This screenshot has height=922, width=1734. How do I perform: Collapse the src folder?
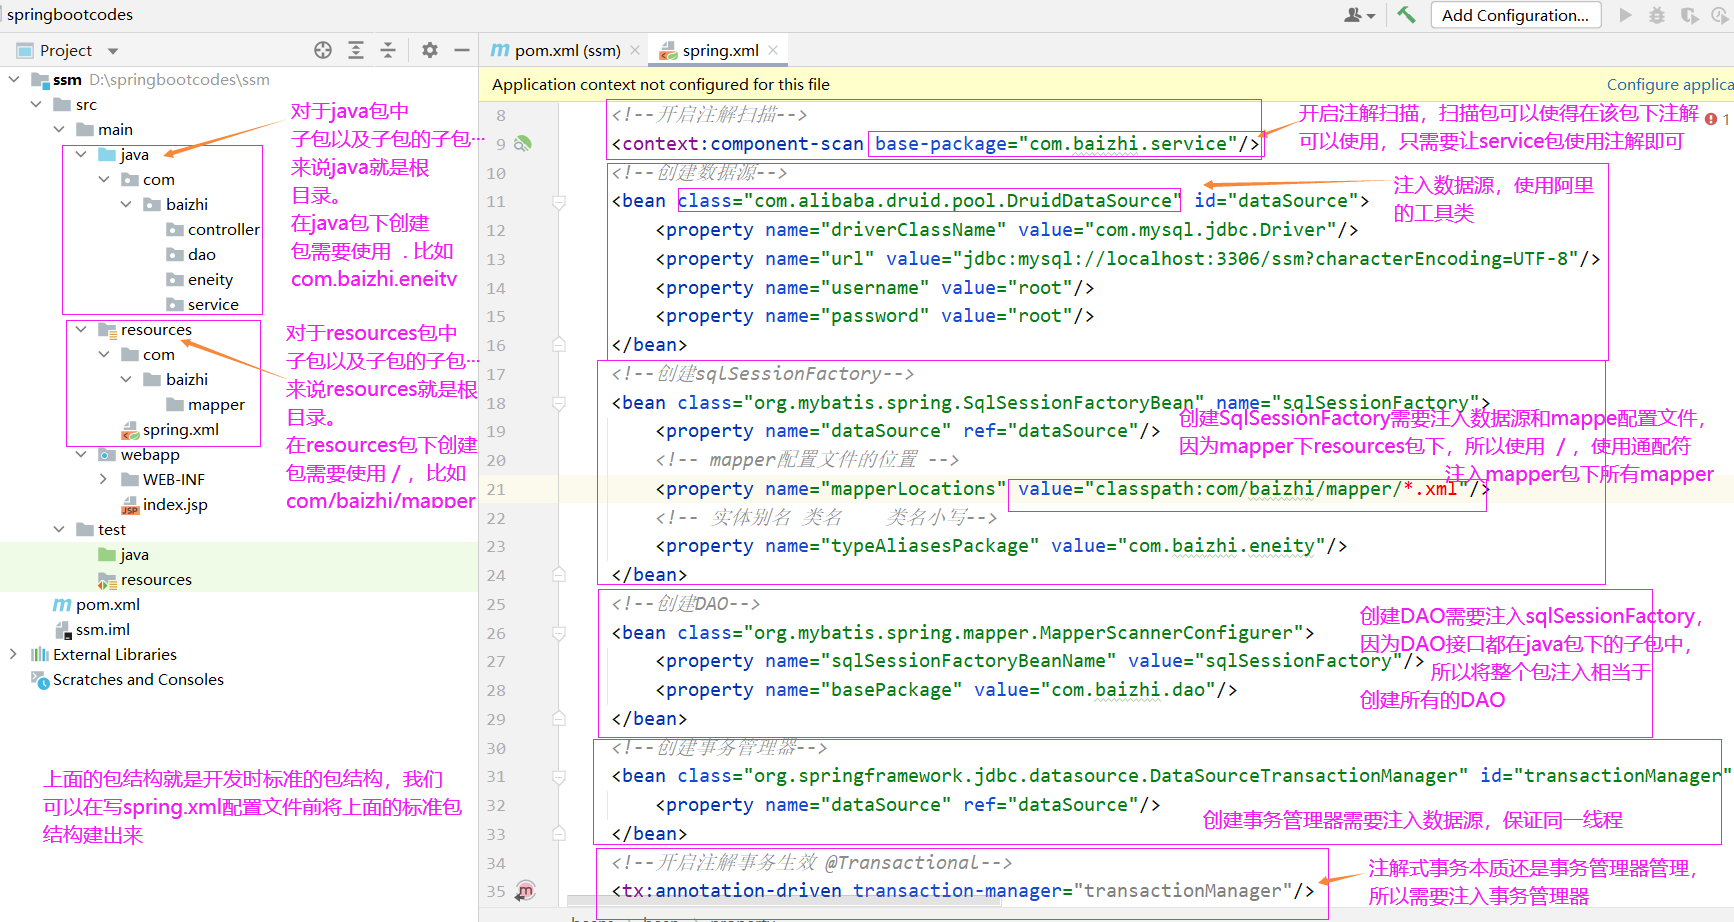[36, 104]
